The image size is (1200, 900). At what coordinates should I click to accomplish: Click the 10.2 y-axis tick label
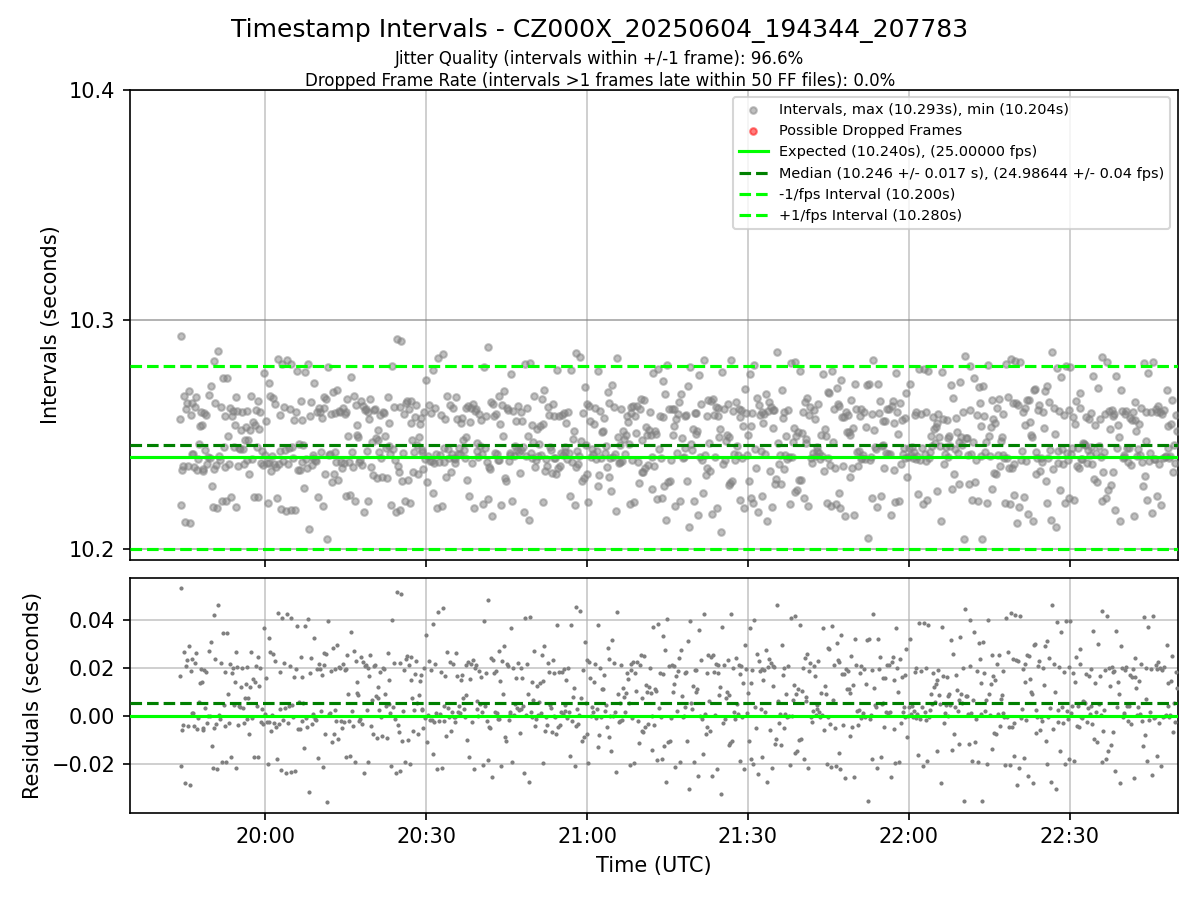(95, 550)
